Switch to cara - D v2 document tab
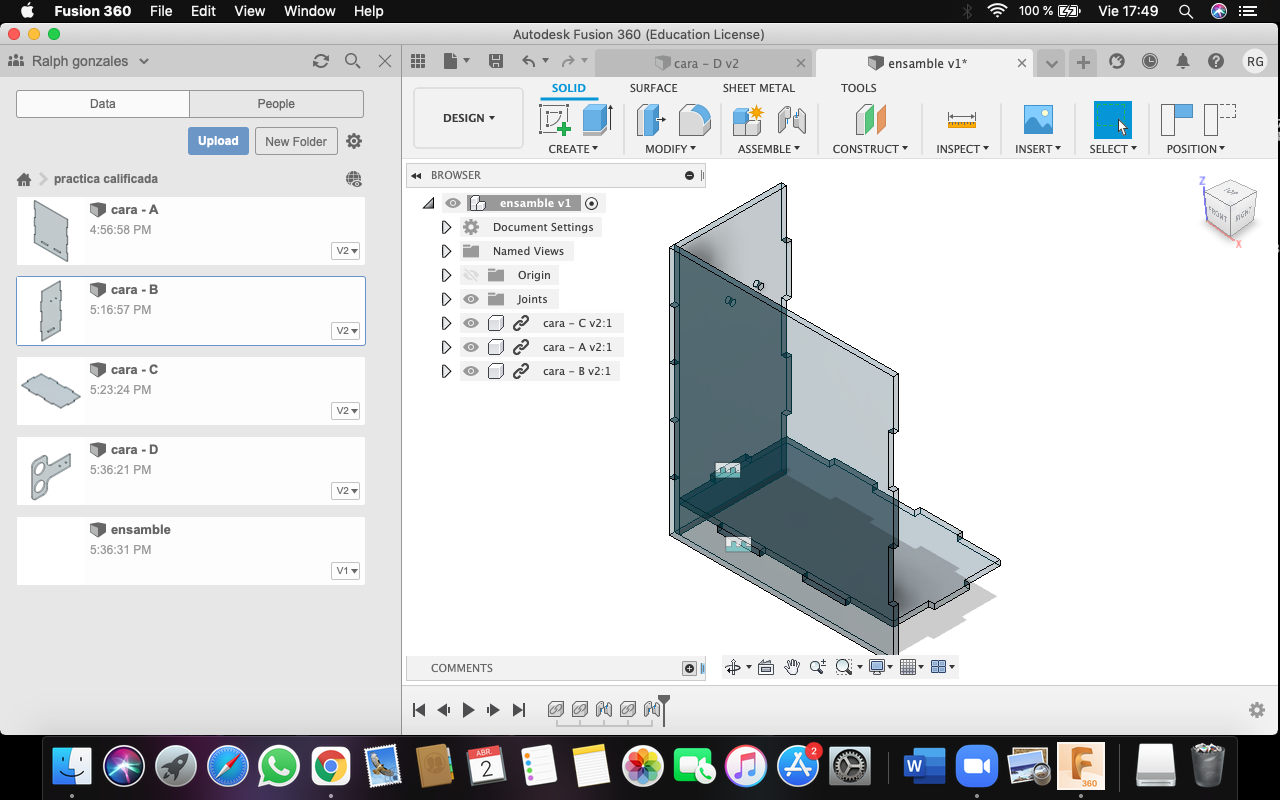The height and width of the screenshot is (800, 1280). [705, 63]
